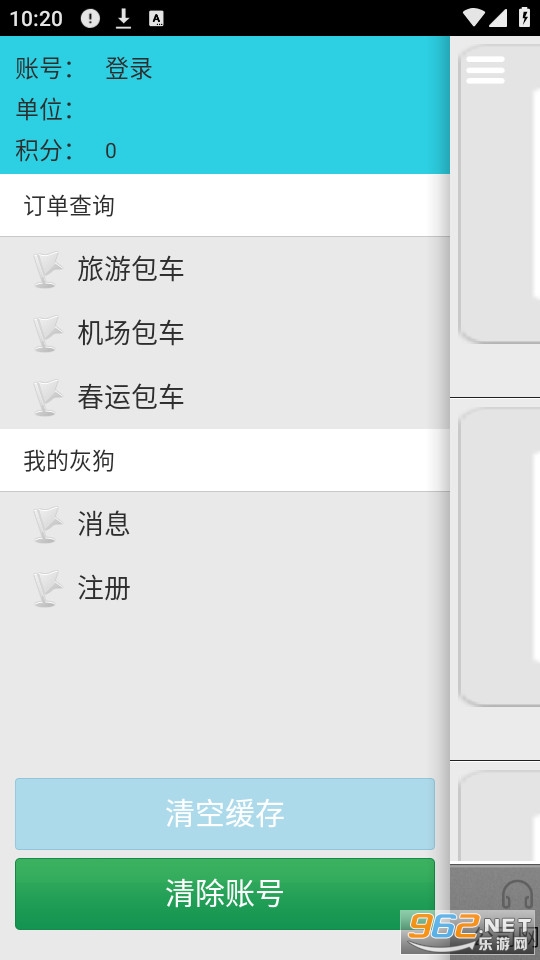Open the 旅游包车 orders entry
This screenshot has height=960, width=540.
click(x=225, y=269)
